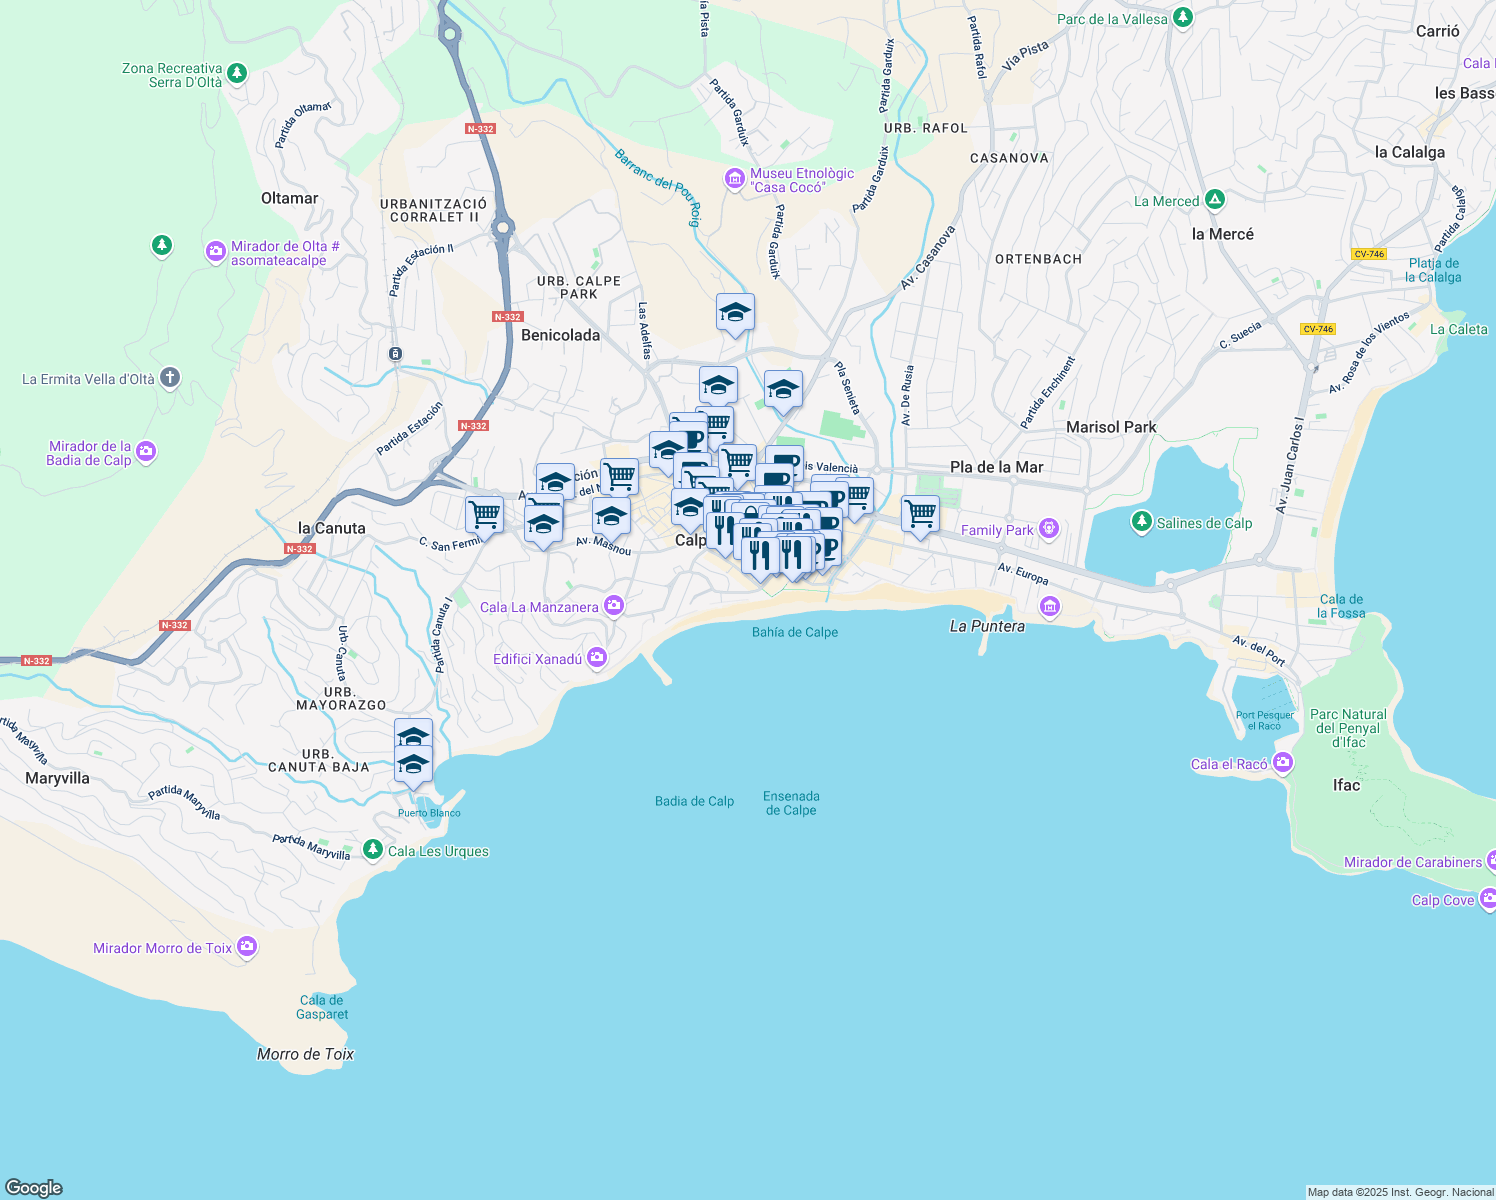Click the La Ermita Vella d'Oltà church icon

point(169,377)
